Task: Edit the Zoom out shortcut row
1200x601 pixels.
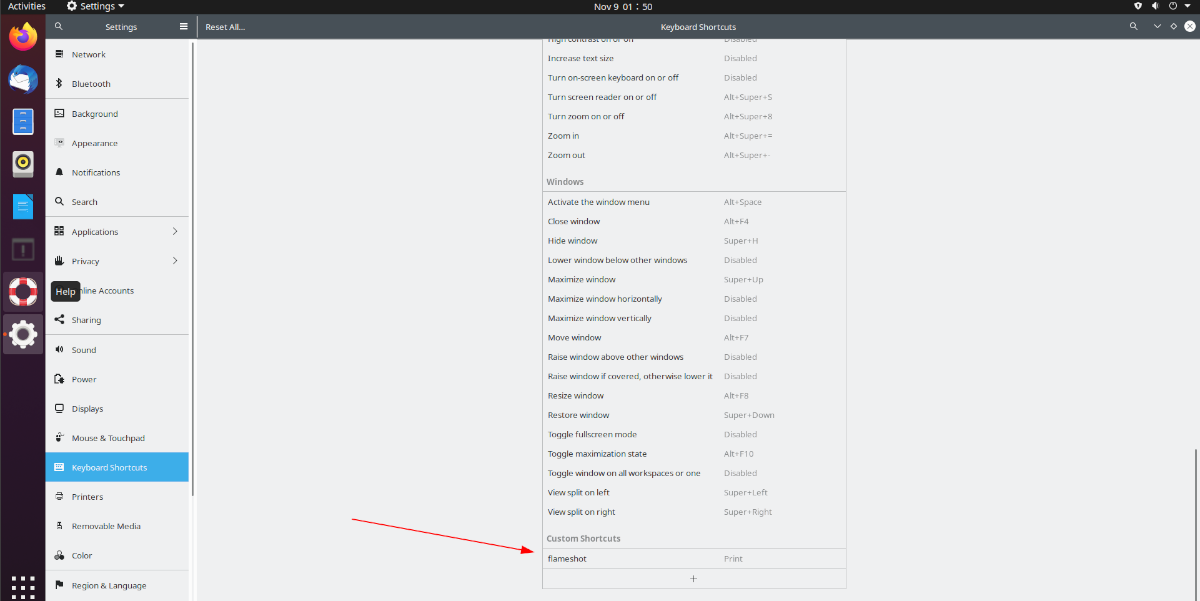Action: 694,155
